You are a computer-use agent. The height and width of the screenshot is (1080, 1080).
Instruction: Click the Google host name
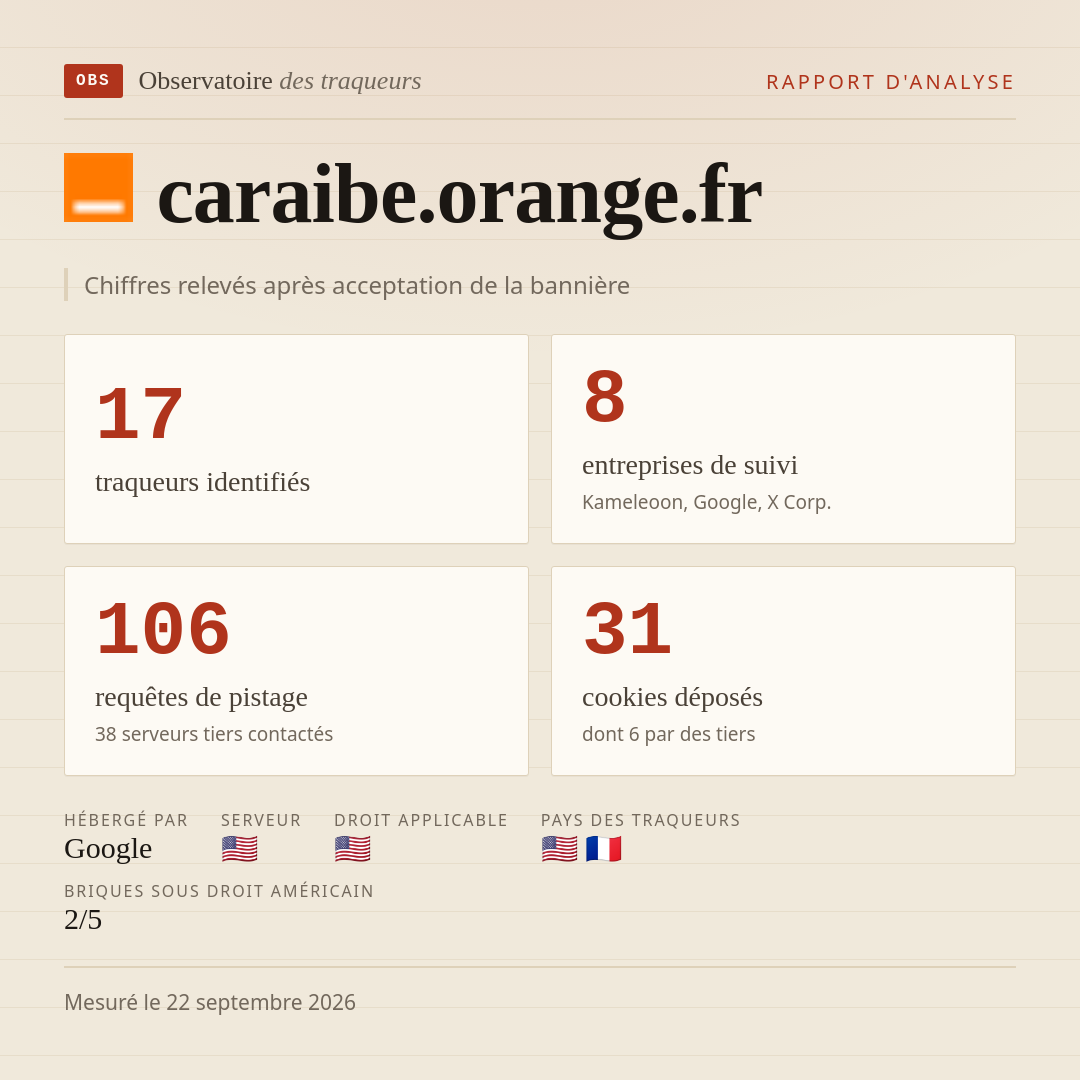[x=108, y=849]
